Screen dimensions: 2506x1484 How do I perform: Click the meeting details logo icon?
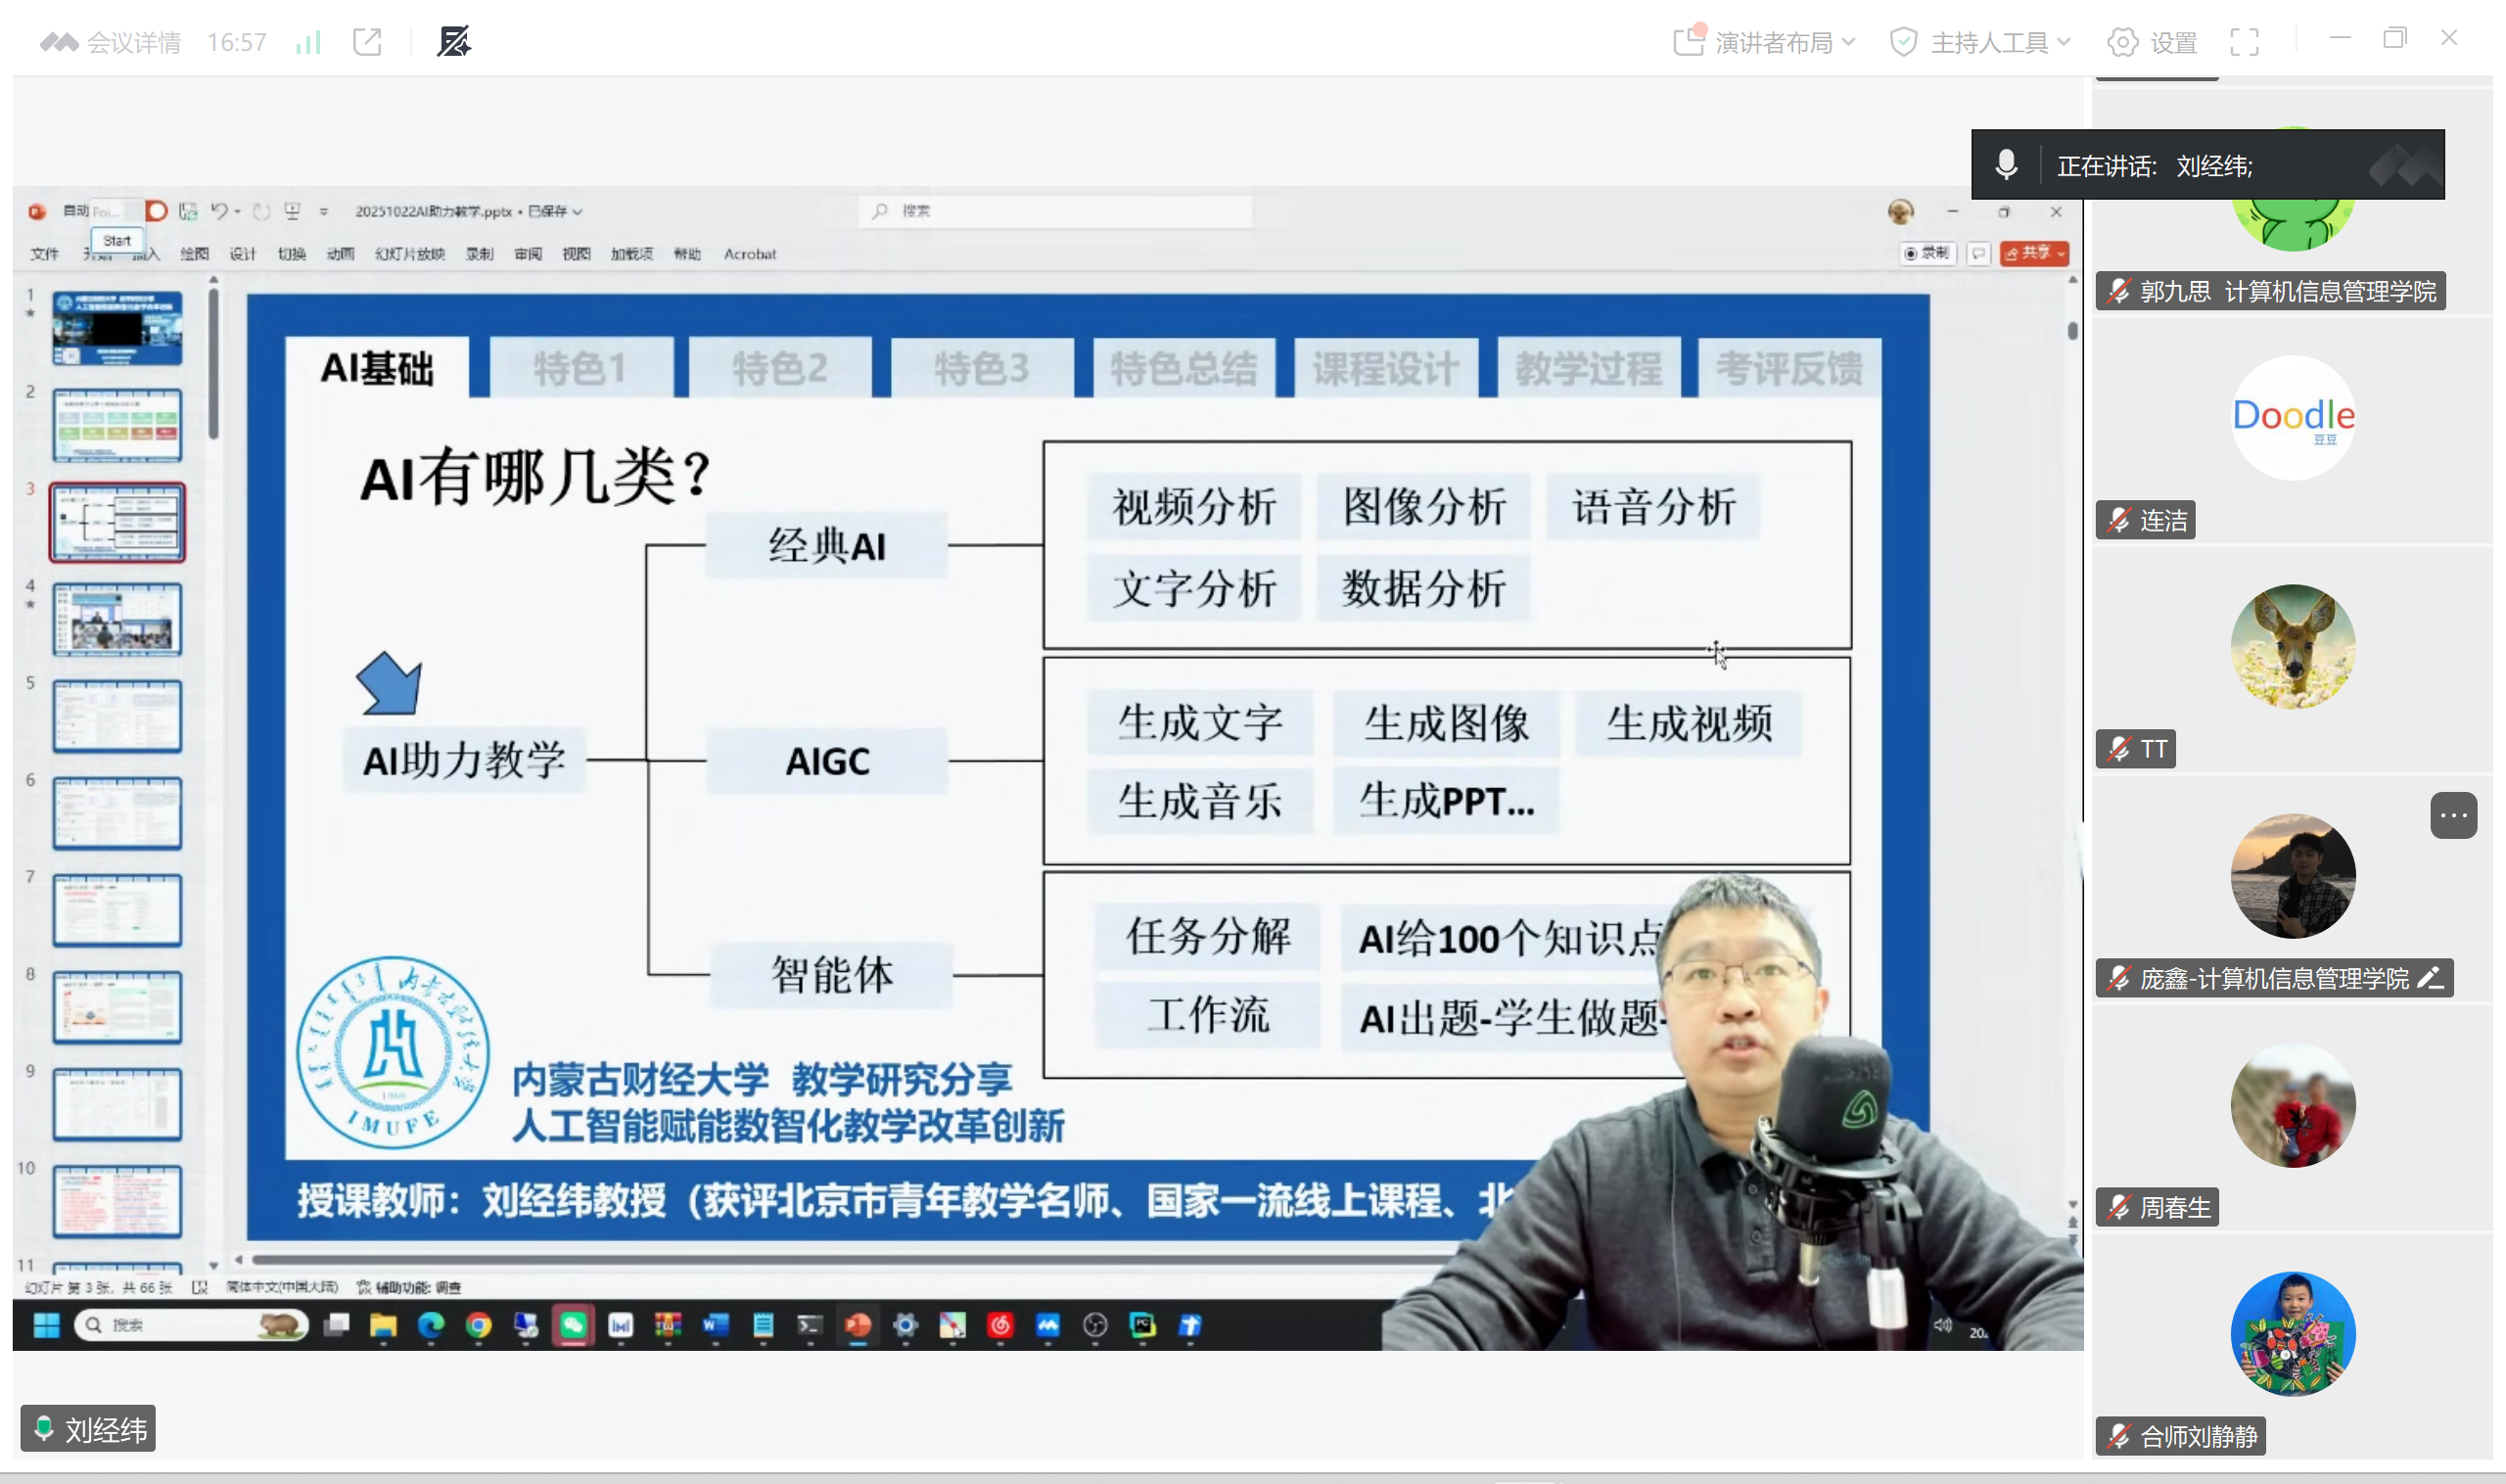tap(58, 42)
